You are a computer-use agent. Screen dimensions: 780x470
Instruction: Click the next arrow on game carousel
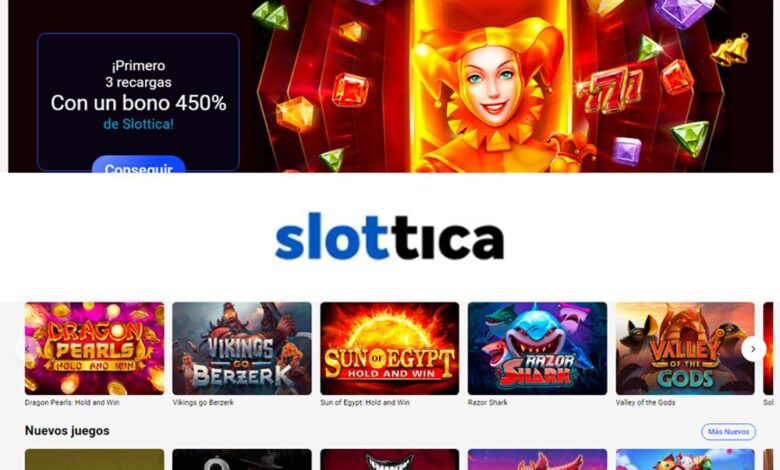pos(753,349)
